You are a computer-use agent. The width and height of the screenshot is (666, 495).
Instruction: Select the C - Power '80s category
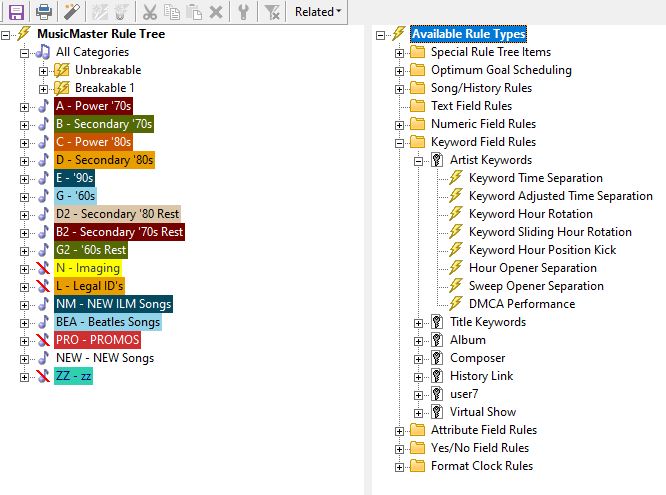click(x=93, y=142)
